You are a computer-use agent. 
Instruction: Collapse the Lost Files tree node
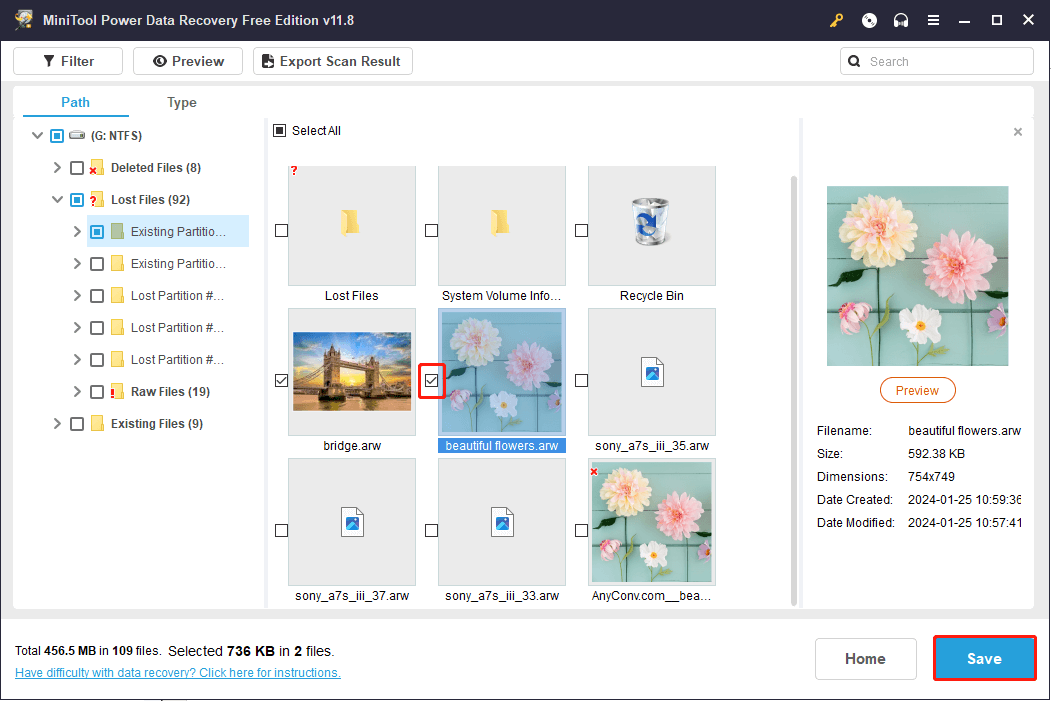(57, 200)
